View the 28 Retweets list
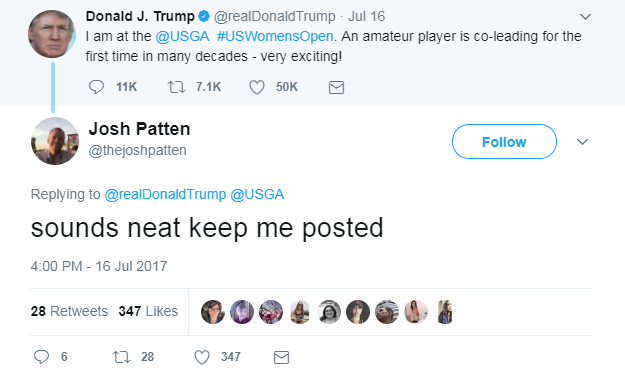 69,311
